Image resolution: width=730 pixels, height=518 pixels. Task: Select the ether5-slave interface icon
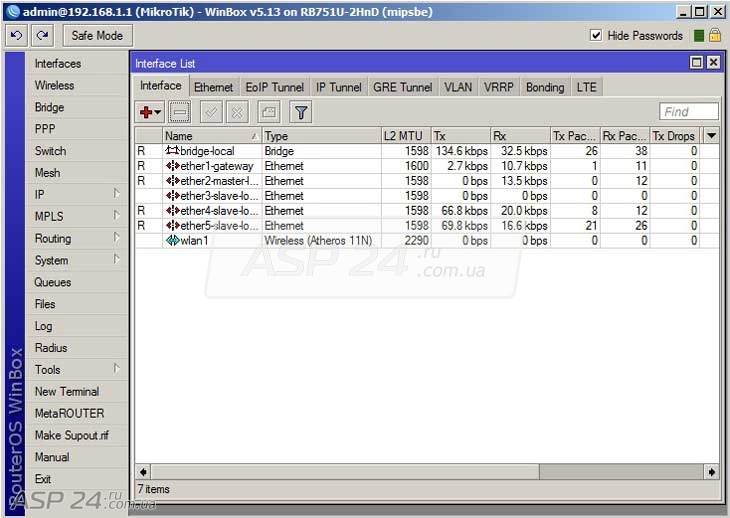click(172, 225)
